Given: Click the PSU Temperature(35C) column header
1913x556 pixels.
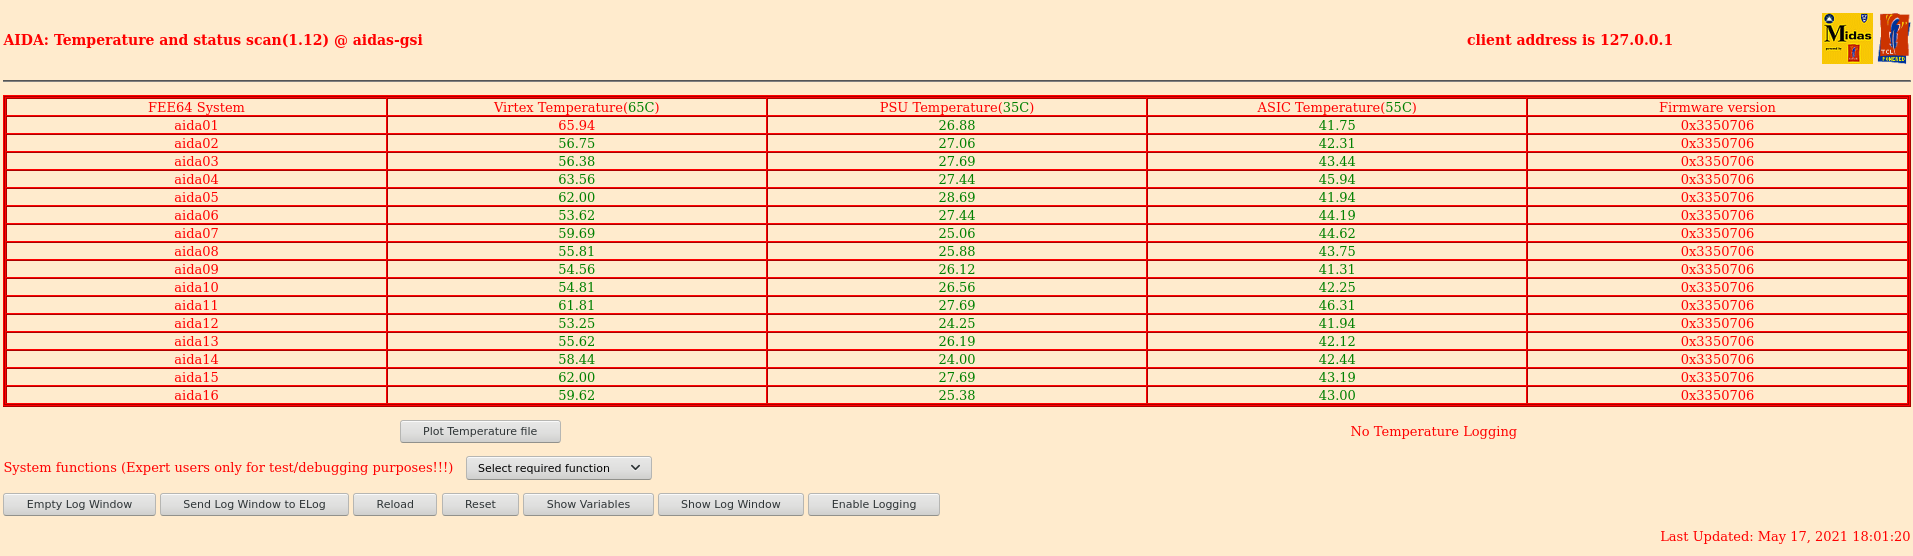Looking at the screenshot, I should point(957,107).
